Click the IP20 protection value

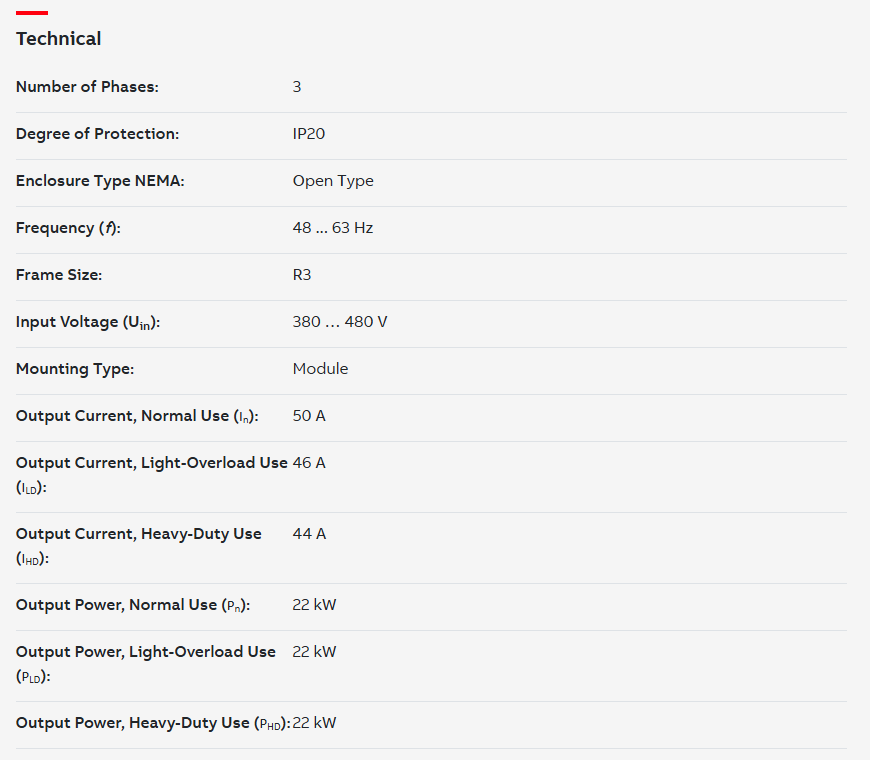point(308,134)
